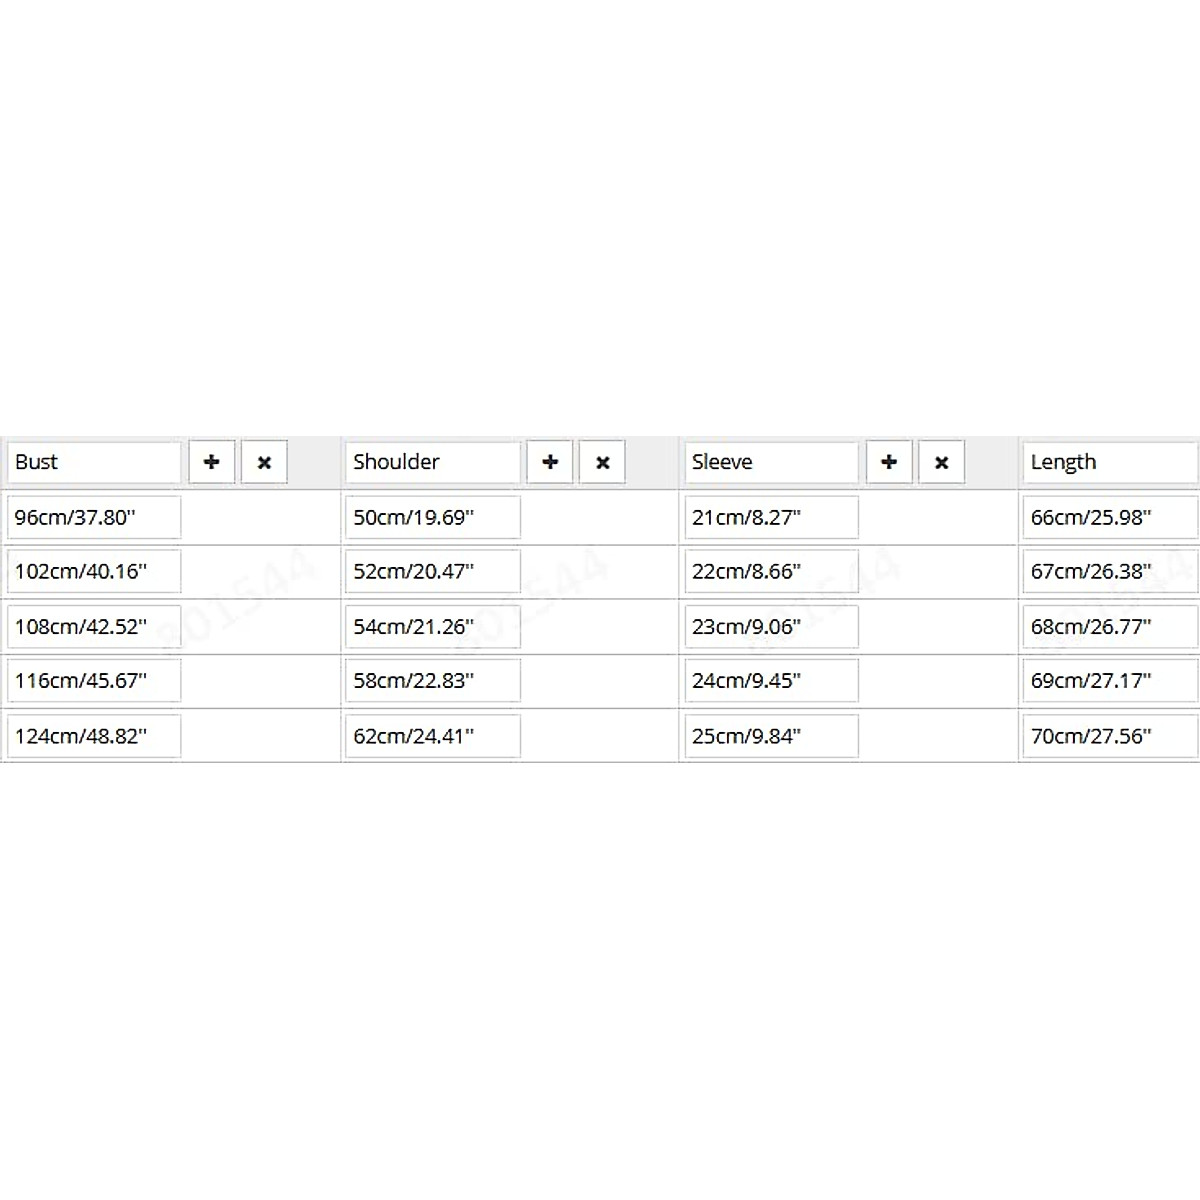Focus the 124cm/48.82" bust field

click(x=94, y=736)
